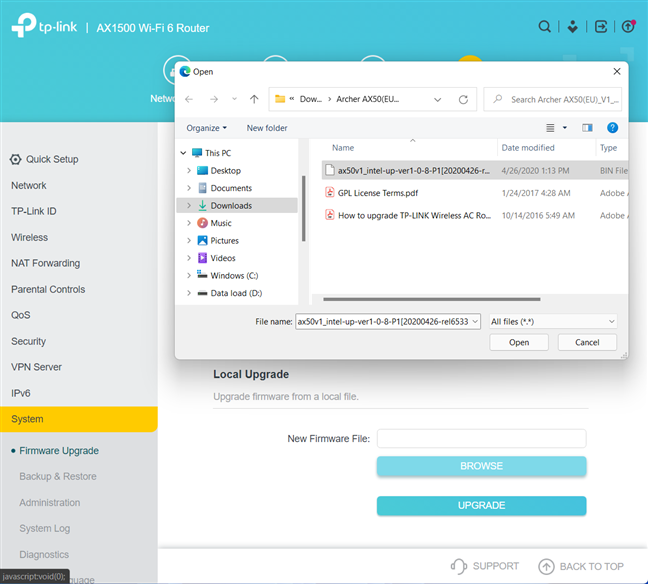Select the System menu item

coord(79,419)
